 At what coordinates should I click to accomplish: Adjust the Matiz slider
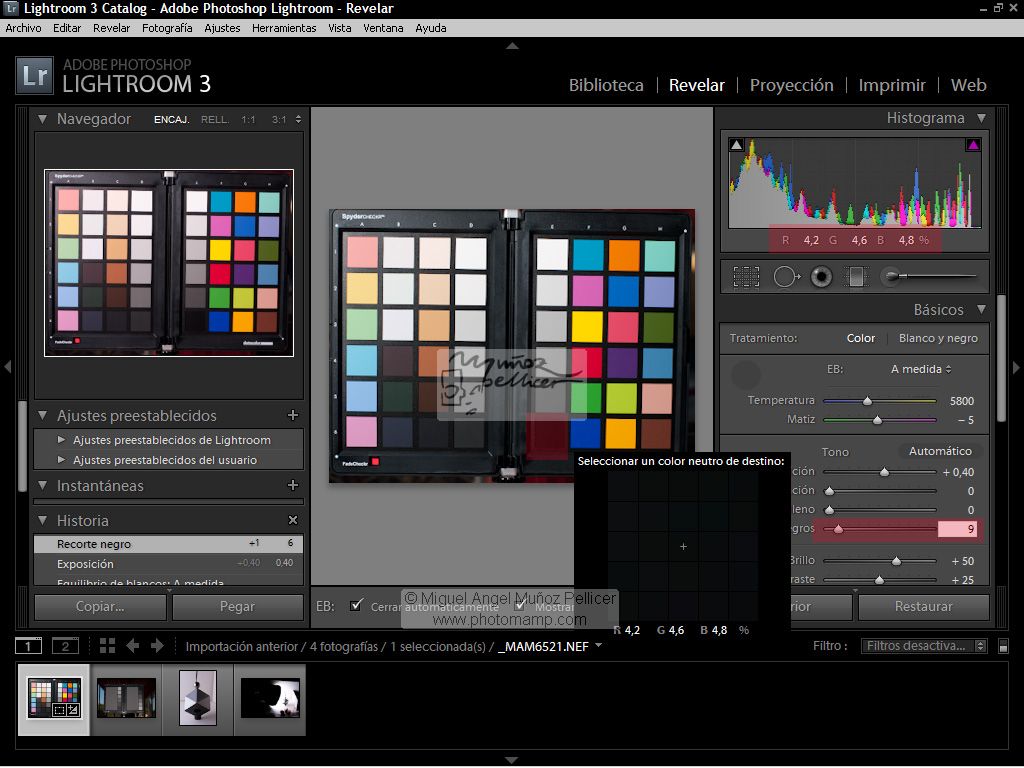(879, 419)
